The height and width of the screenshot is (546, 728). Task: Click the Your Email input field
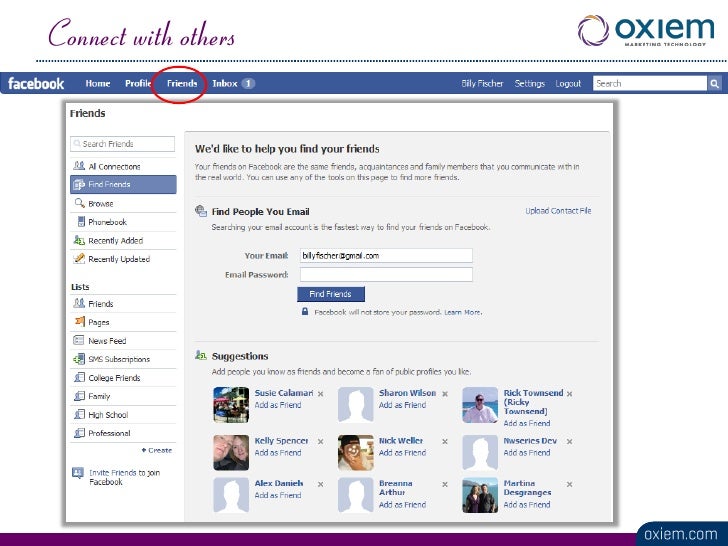386,256
